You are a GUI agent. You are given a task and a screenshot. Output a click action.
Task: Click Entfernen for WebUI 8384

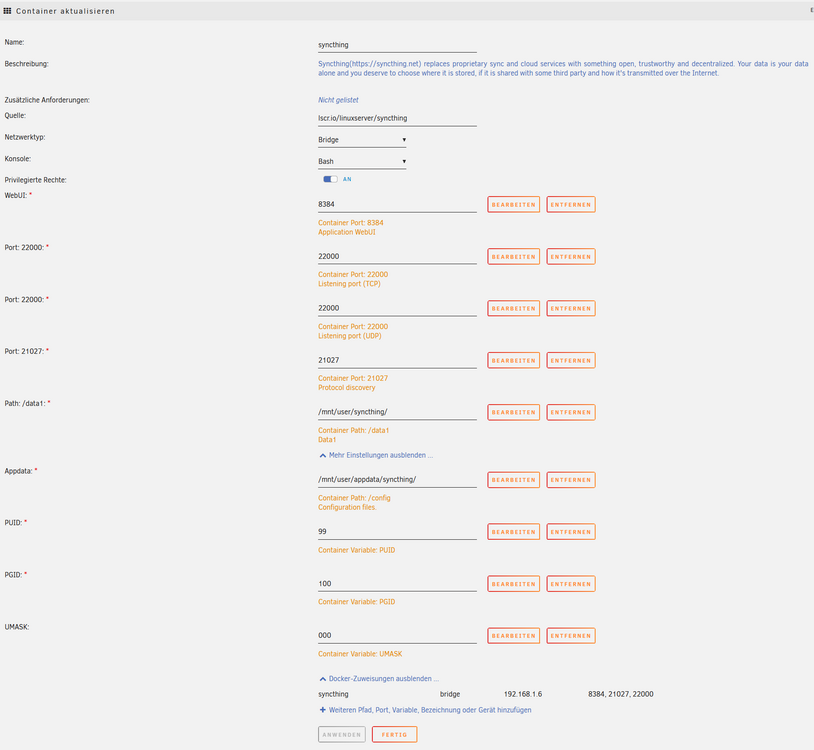coord(571,204)
